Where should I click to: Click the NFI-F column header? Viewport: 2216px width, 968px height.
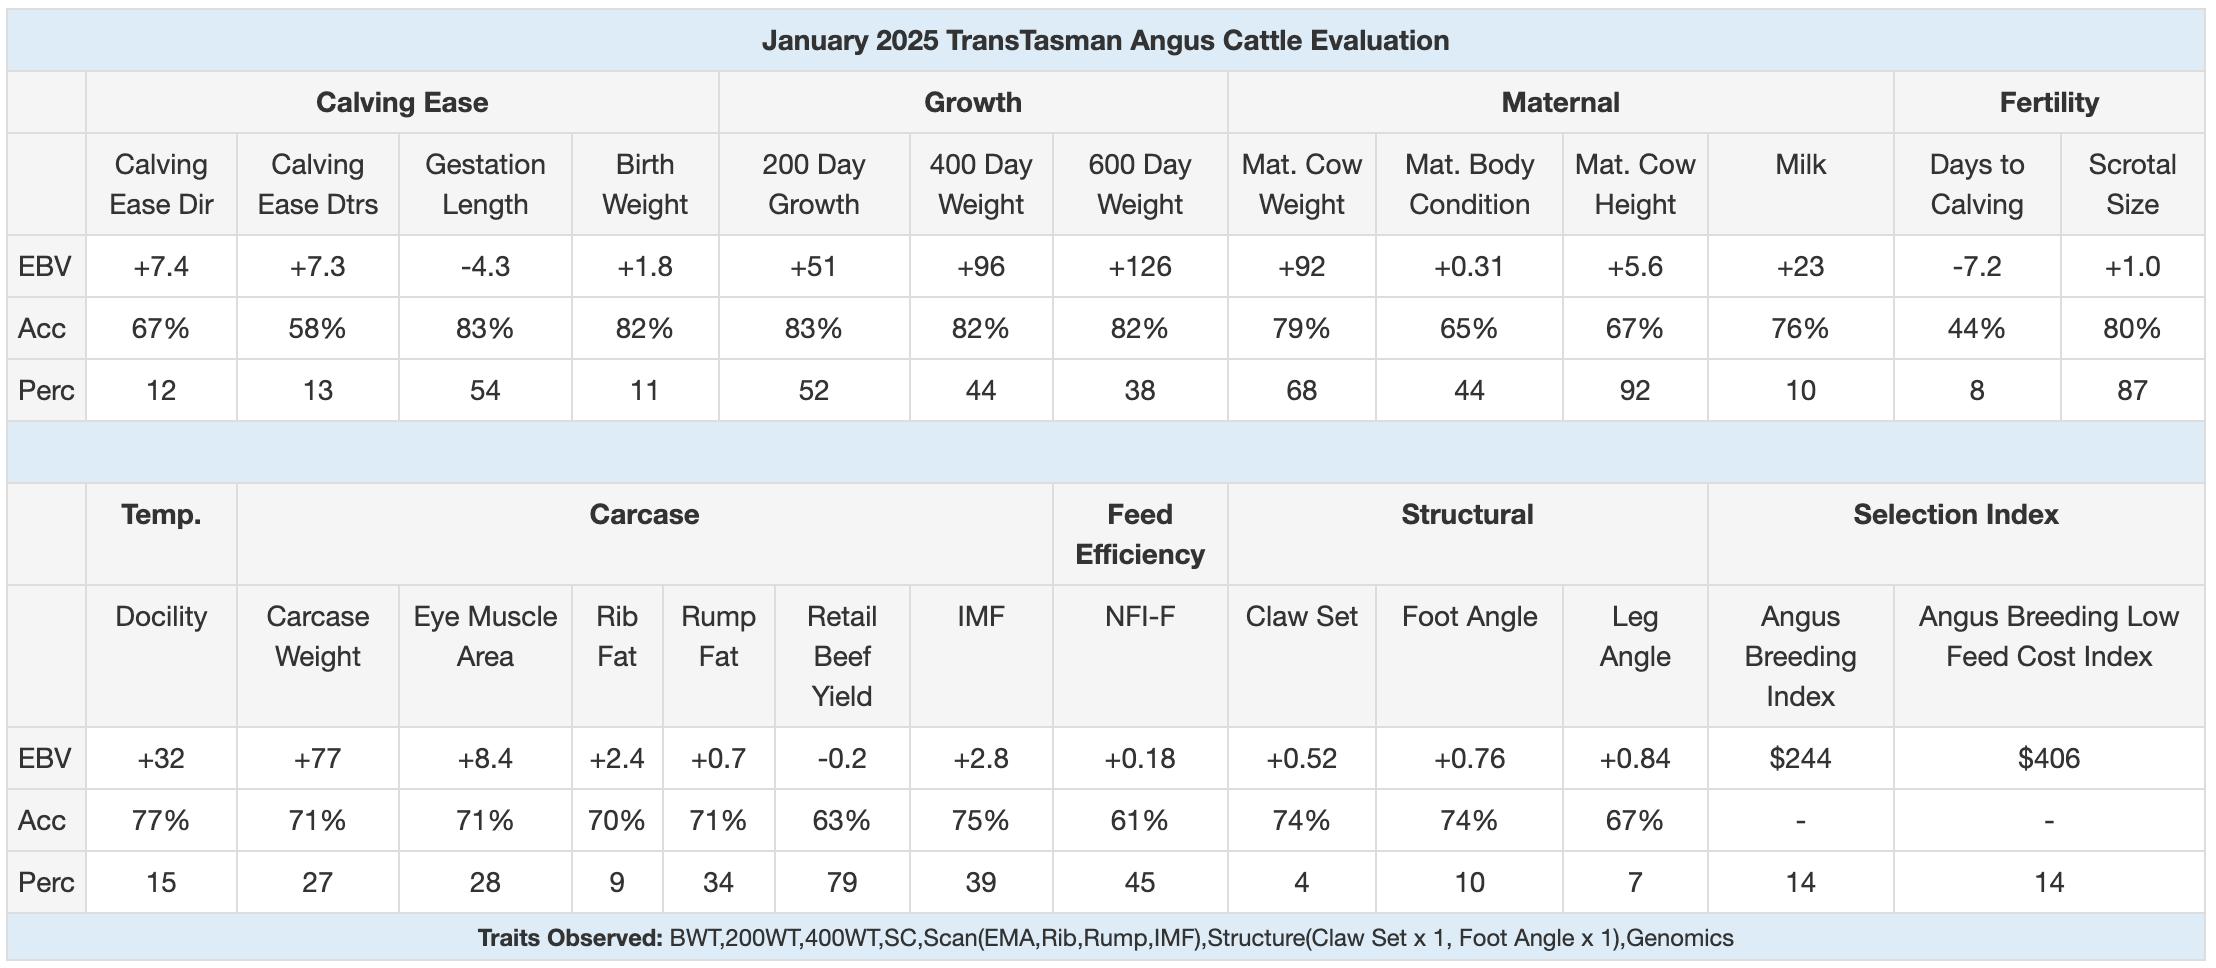click(1139, 617)
